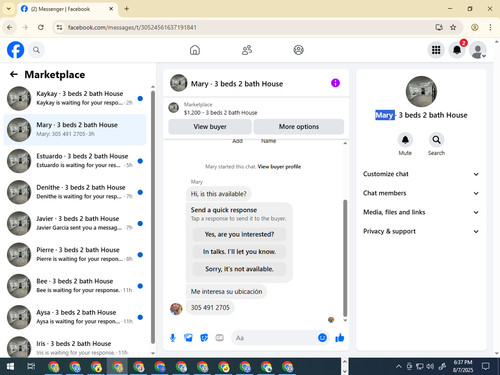Send a thumbs up like
Image resolution: width=500 pixels, height=375 pixels.
click(x=340, y=338)
